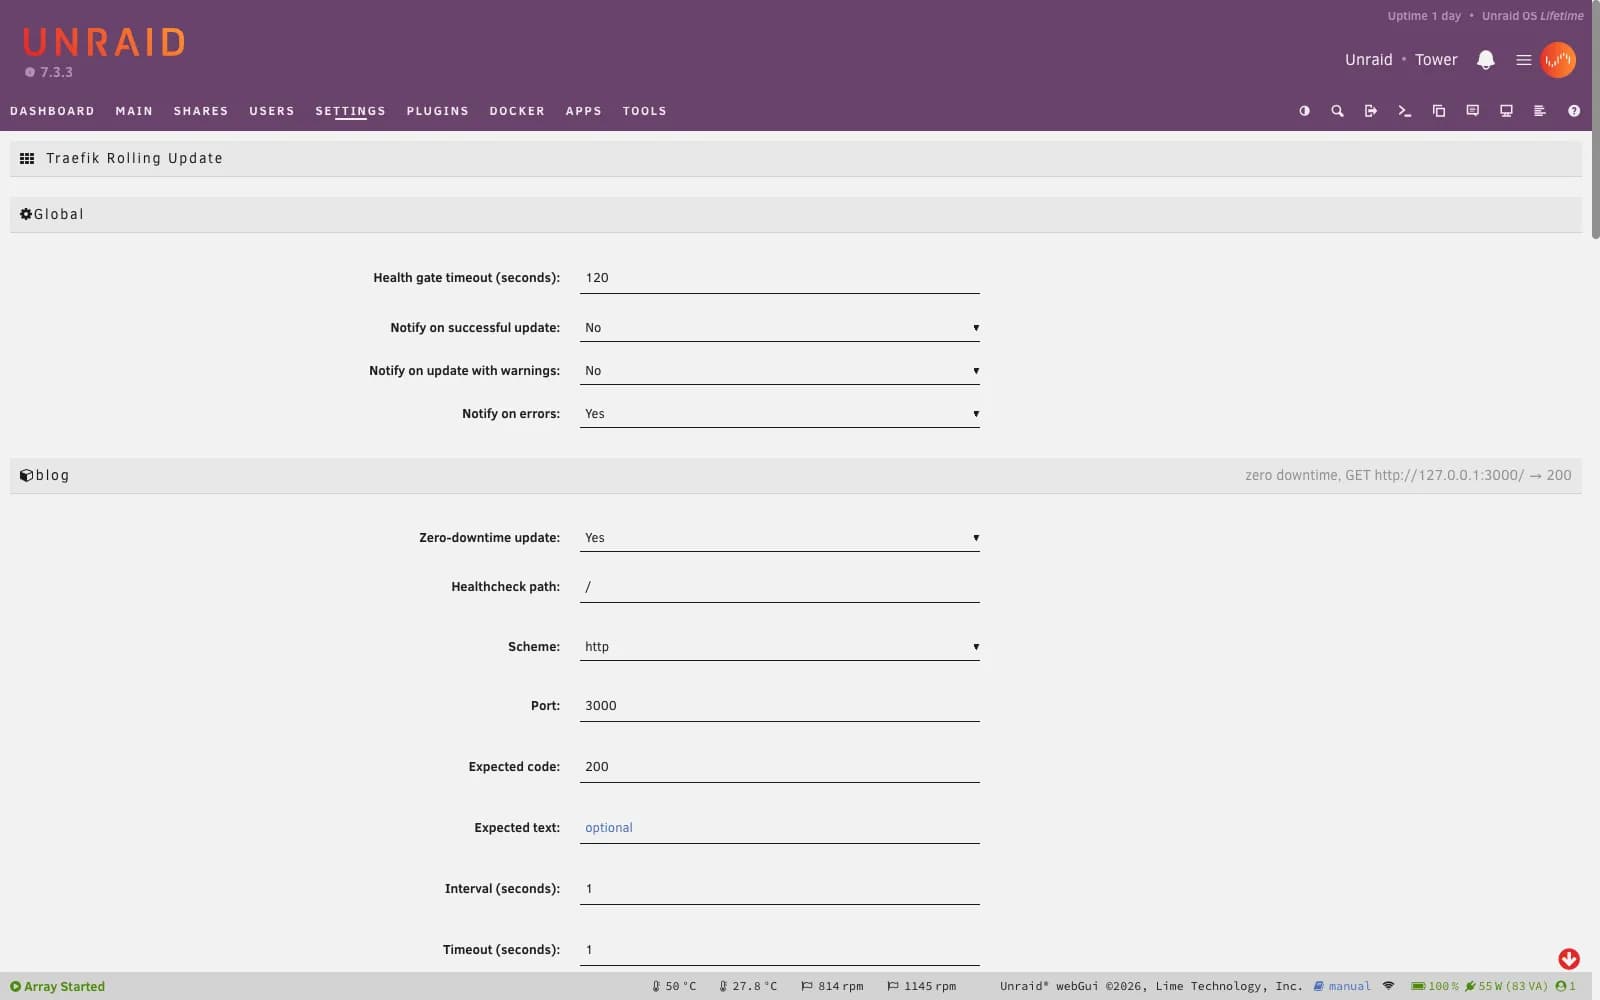
Task: Click the gear icon beside Global
Action: [26, 214]
